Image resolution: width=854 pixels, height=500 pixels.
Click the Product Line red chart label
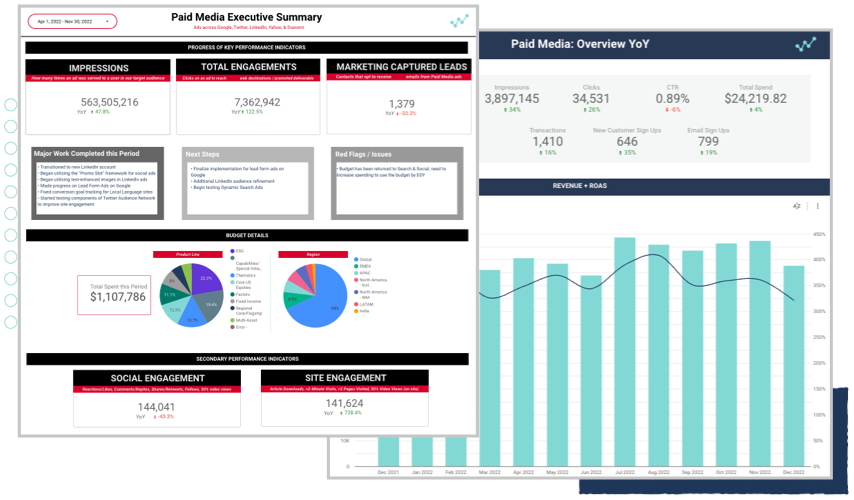pos(188,254)
